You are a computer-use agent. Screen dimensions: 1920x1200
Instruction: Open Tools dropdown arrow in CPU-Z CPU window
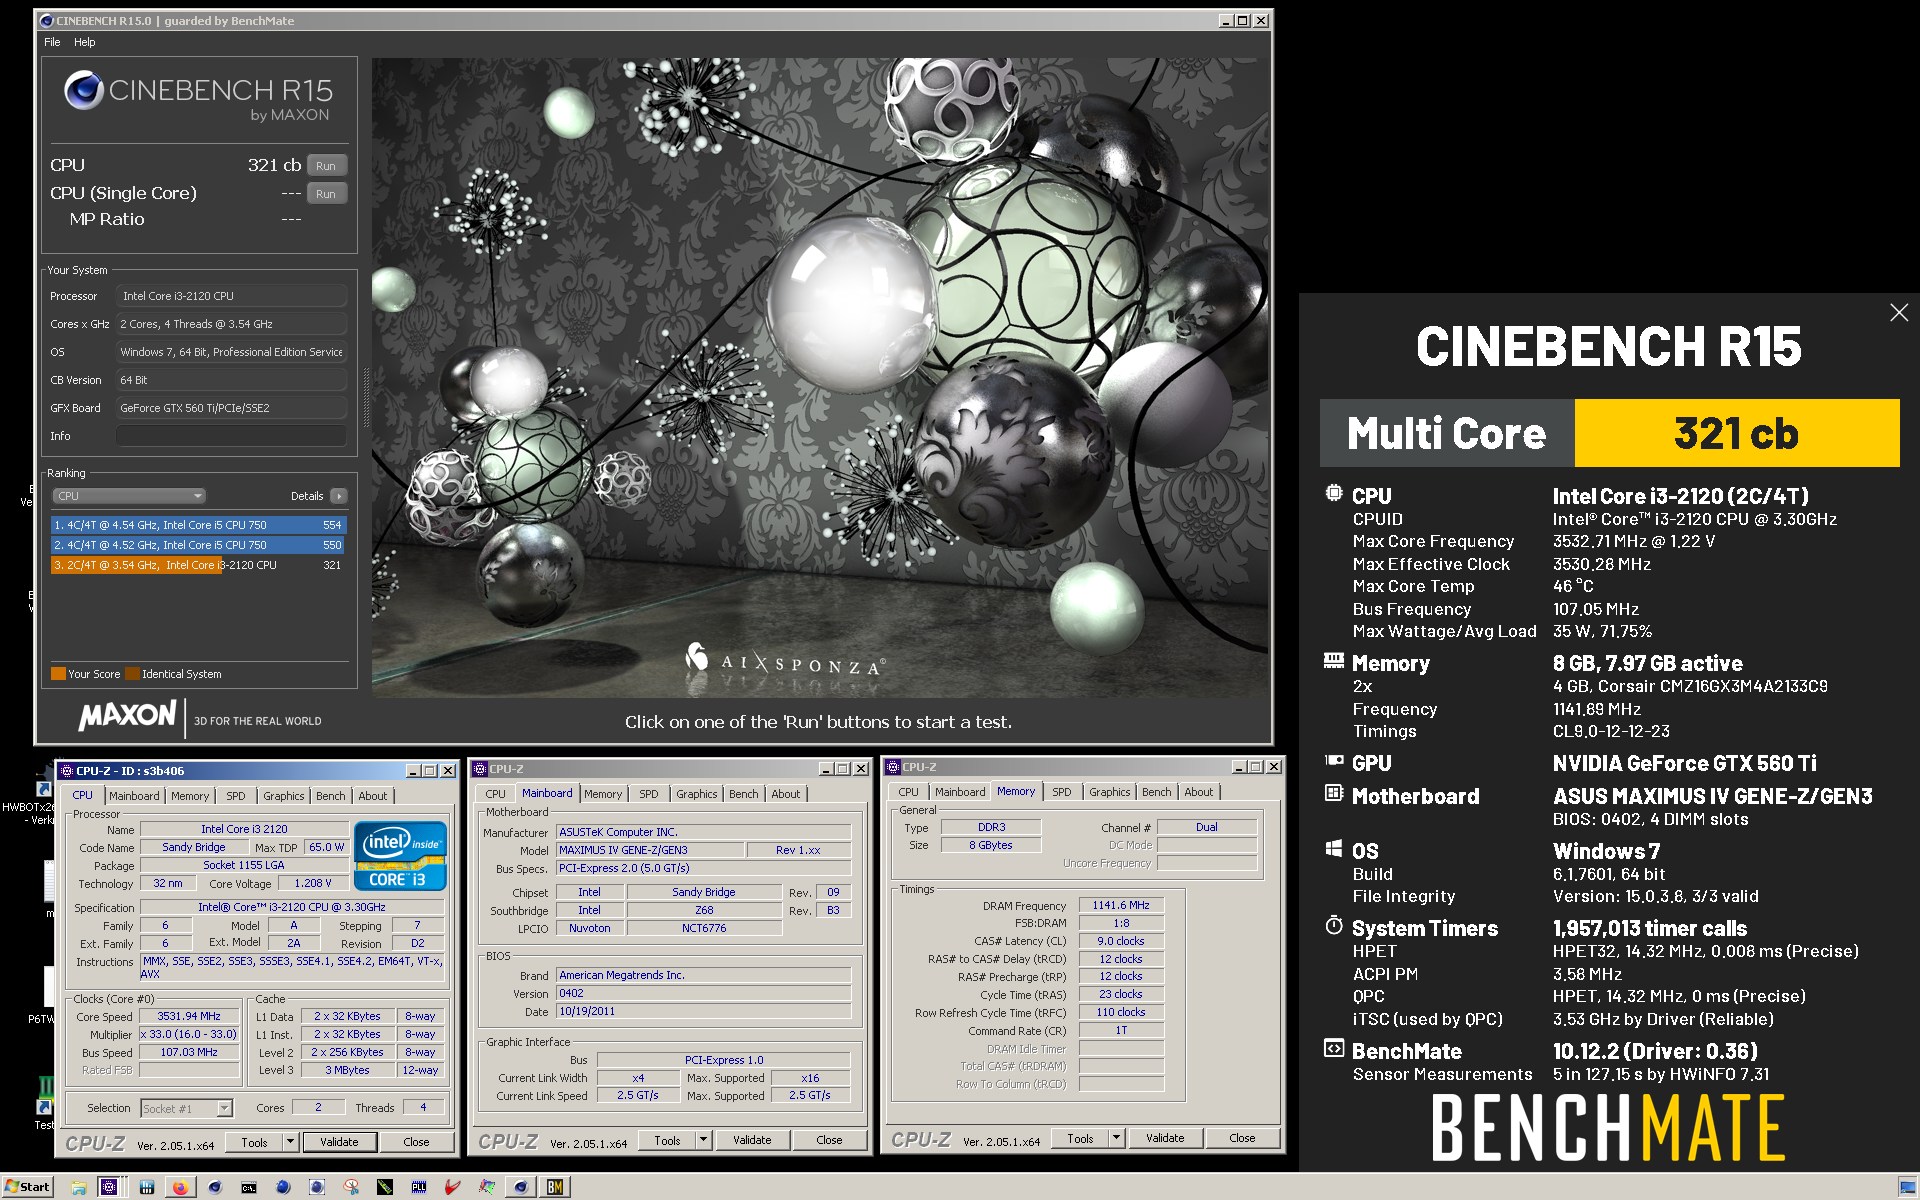click(x=291, y=1142)
